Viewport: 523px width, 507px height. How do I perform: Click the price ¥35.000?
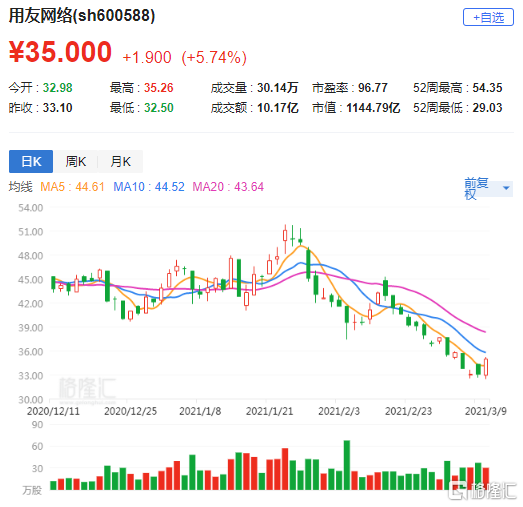(60, 52)
